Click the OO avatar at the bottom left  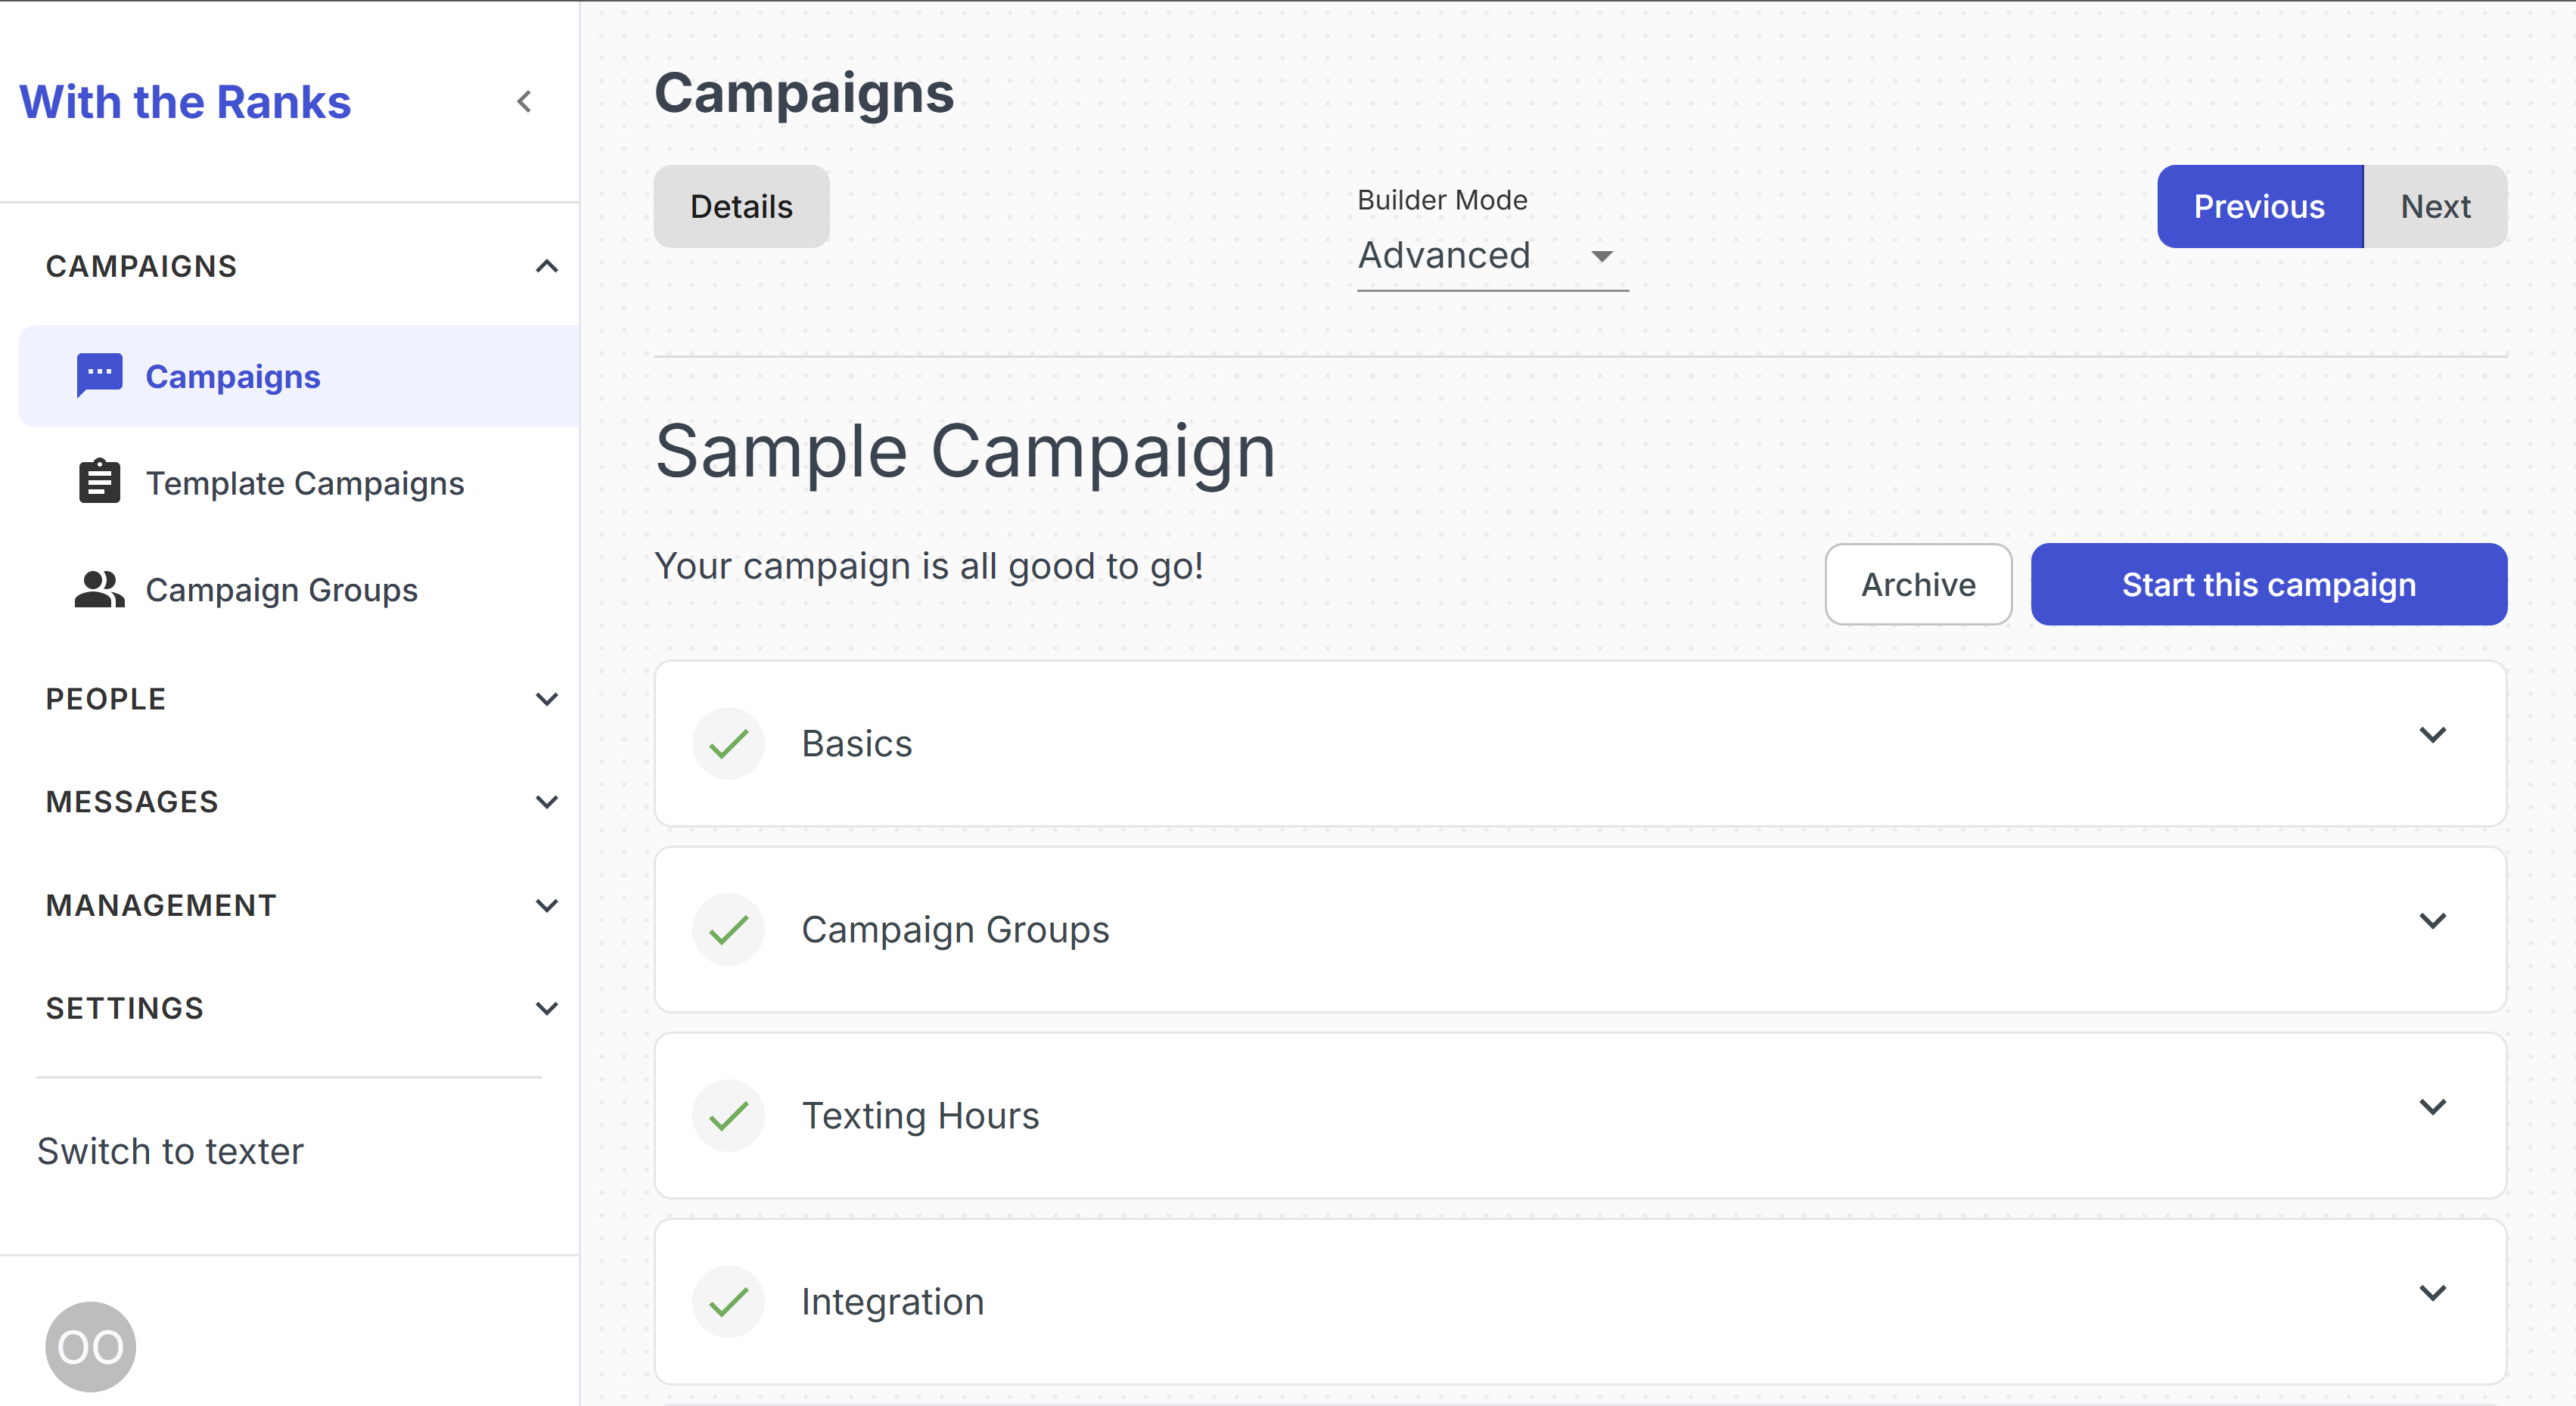tap(90, 1346)
